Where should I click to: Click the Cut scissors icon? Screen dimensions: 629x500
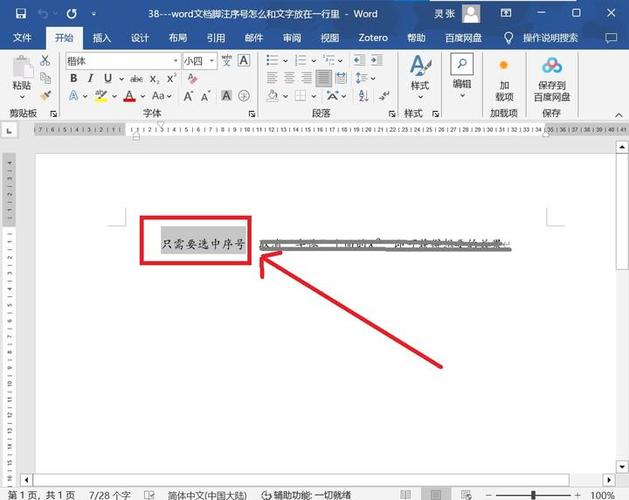pyautogui.click(x=45, y=61)
